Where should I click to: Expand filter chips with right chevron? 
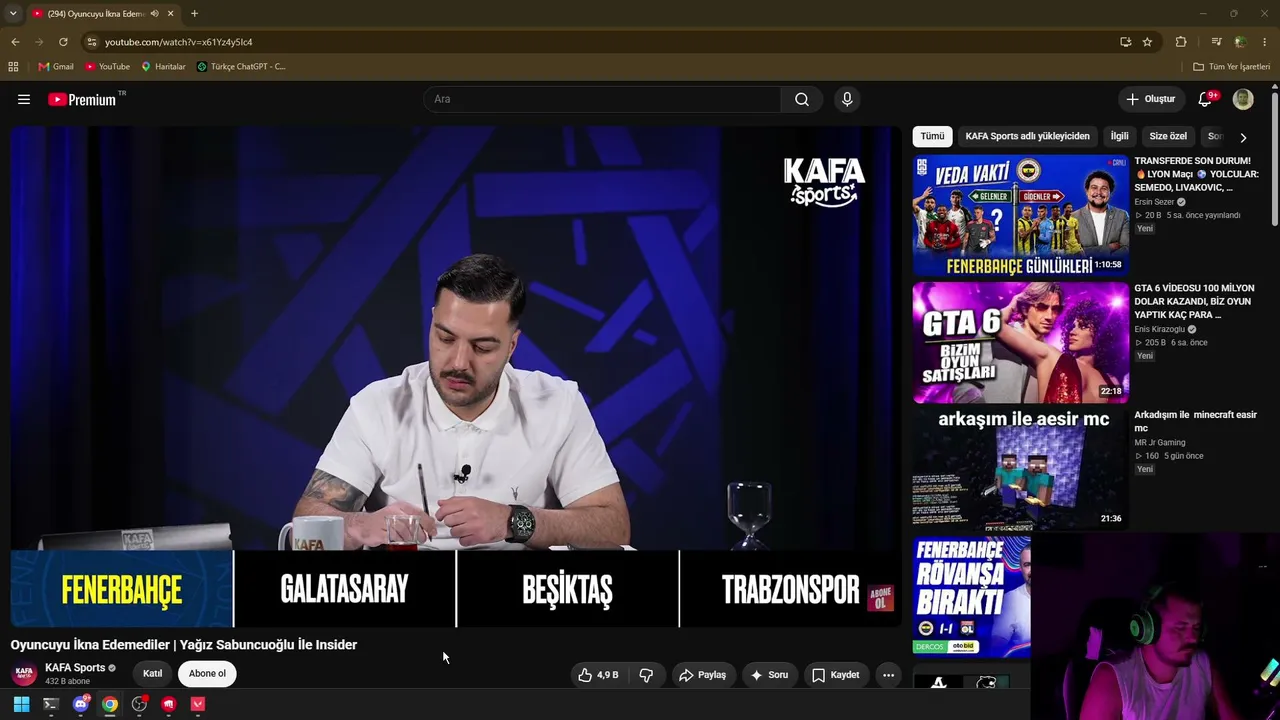1243,137
